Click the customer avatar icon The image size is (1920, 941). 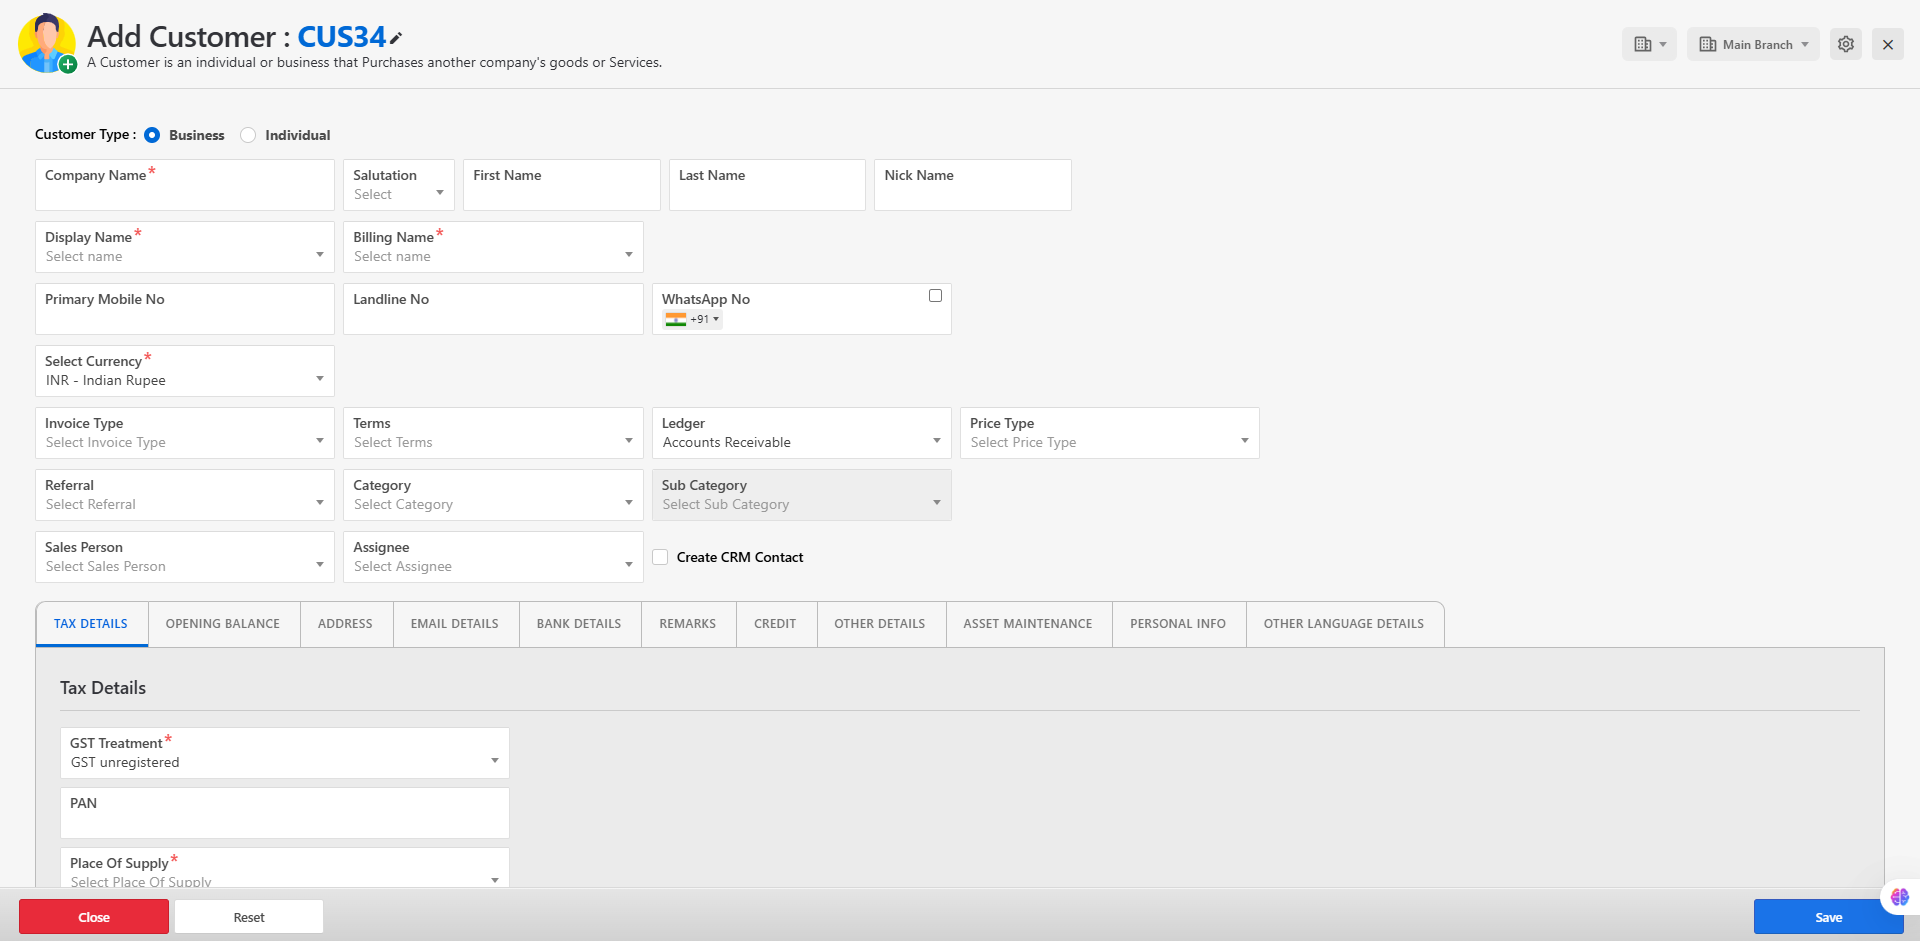coord(46,44)
